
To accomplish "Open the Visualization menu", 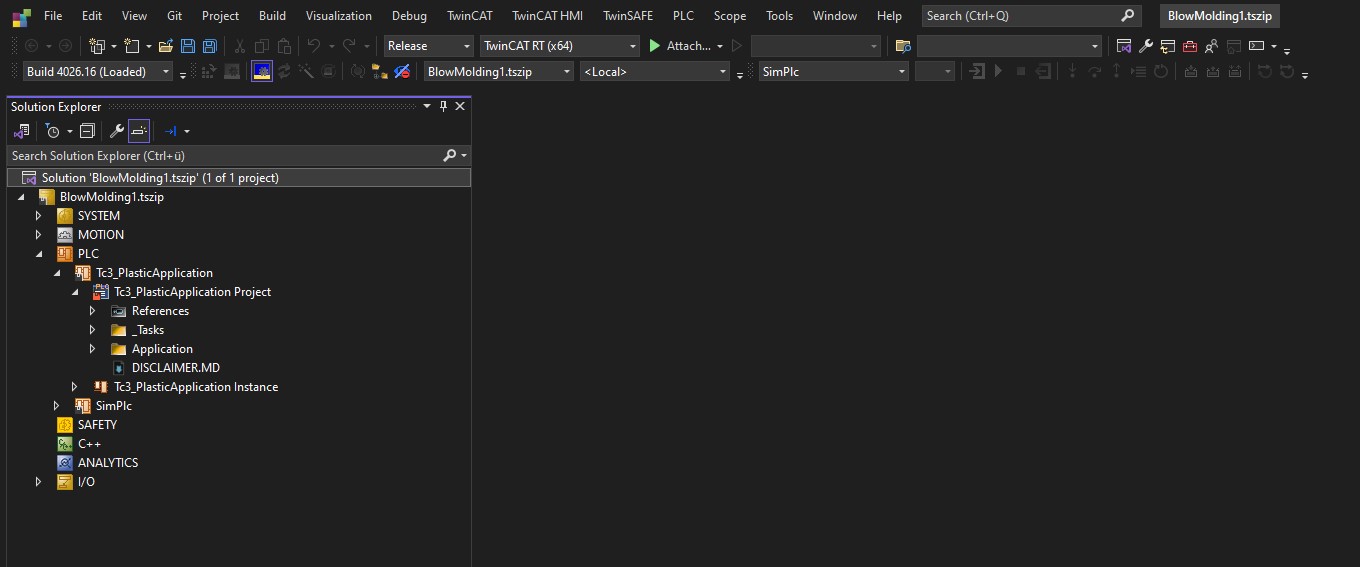I will pos(339,16).
